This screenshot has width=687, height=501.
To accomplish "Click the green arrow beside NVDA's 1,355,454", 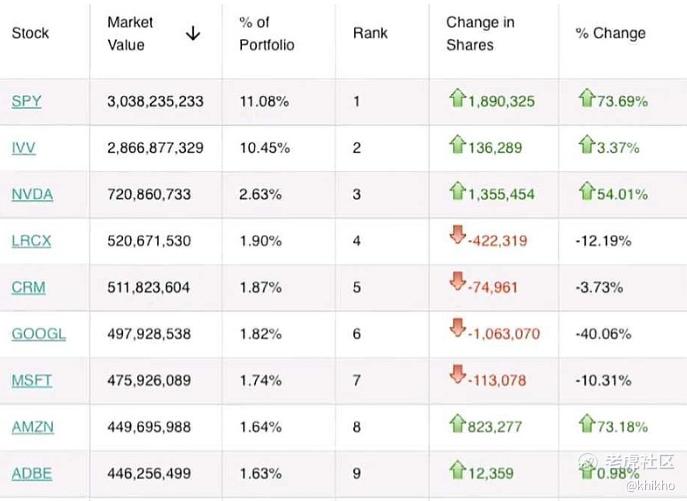I will pyautogui.click(x=457, y=191).
